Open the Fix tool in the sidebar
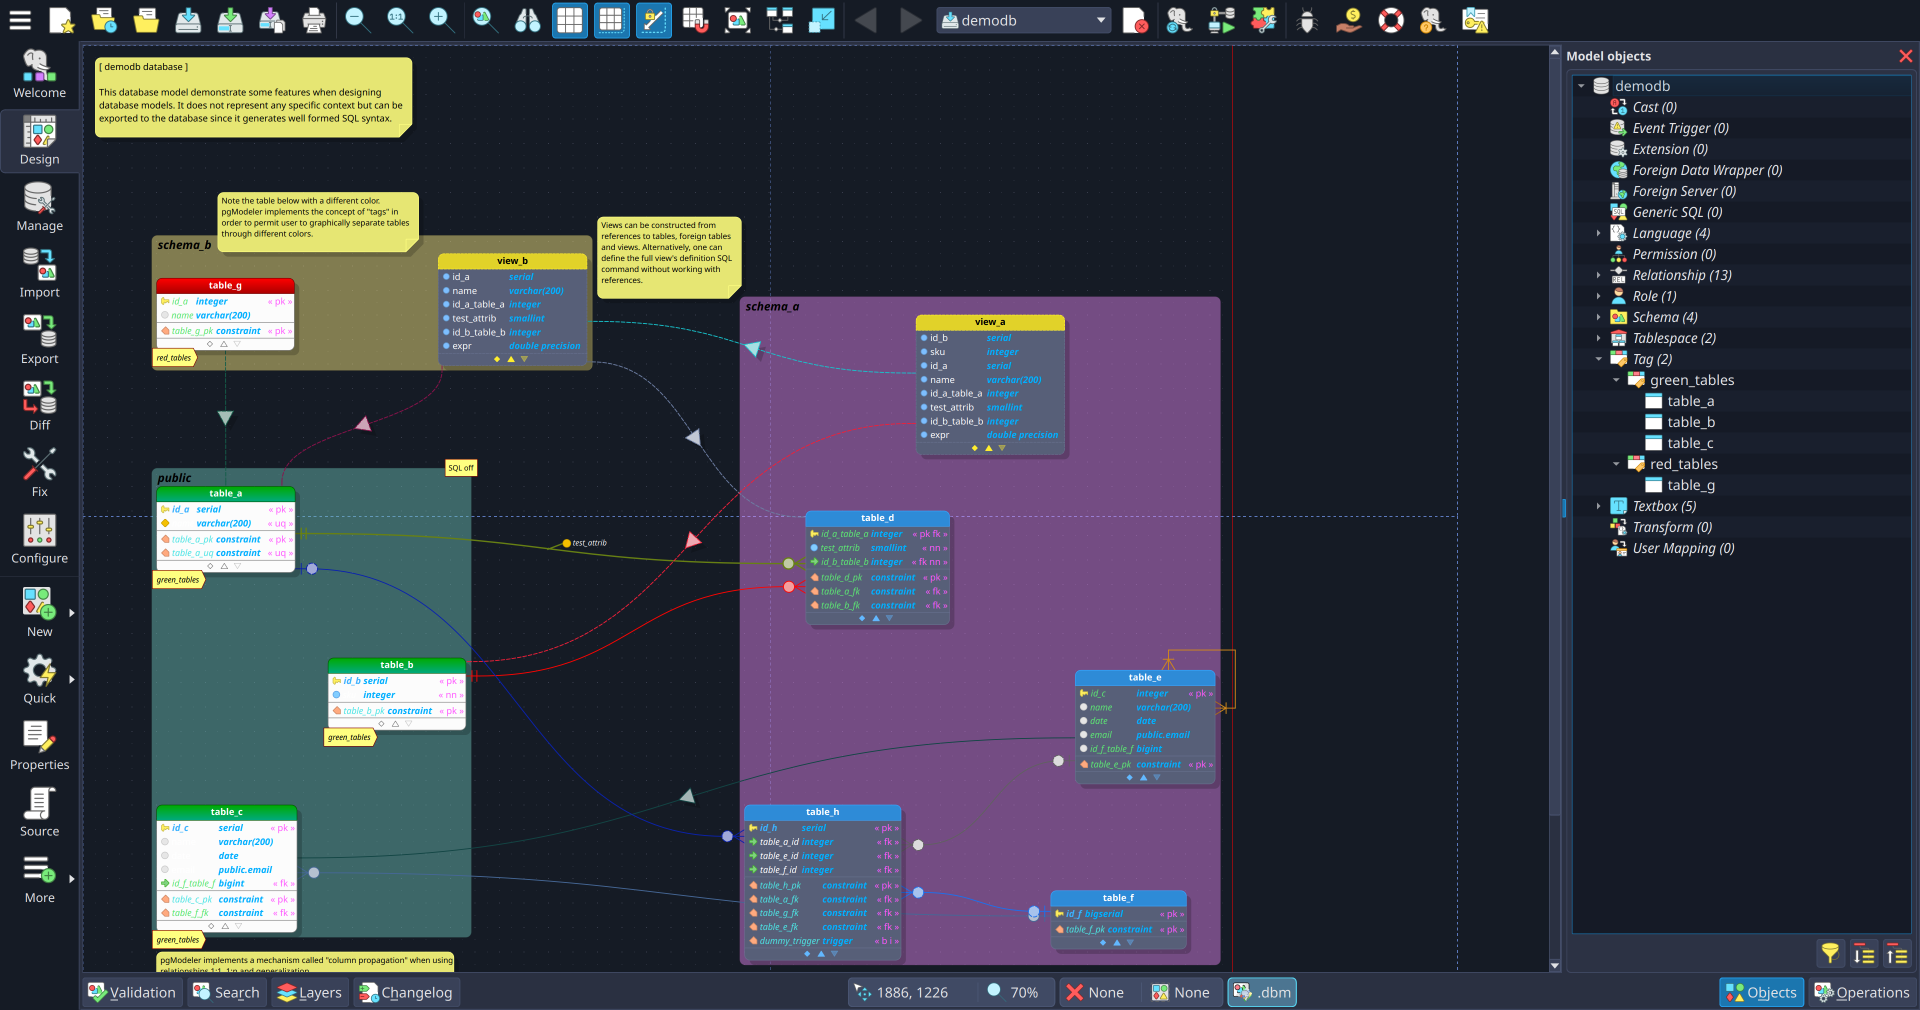Viewport: 1920px width, 1010px height. coord(39,470)
